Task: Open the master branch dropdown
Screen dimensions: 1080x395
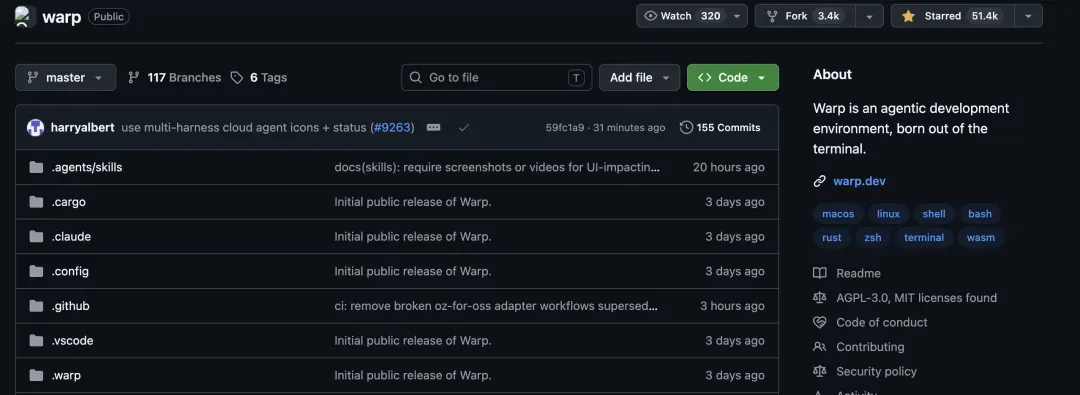Action: pos(65,77)
